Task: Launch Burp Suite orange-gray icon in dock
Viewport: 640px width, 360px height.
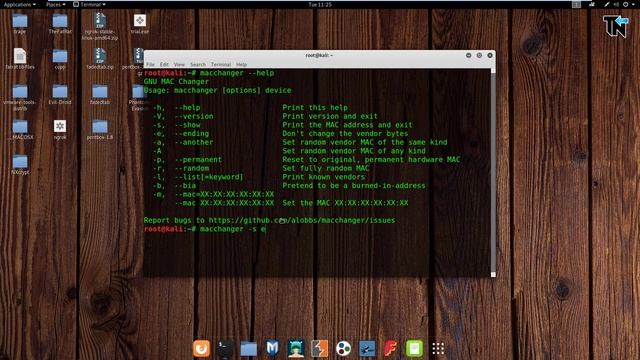Action: point(320,349)
